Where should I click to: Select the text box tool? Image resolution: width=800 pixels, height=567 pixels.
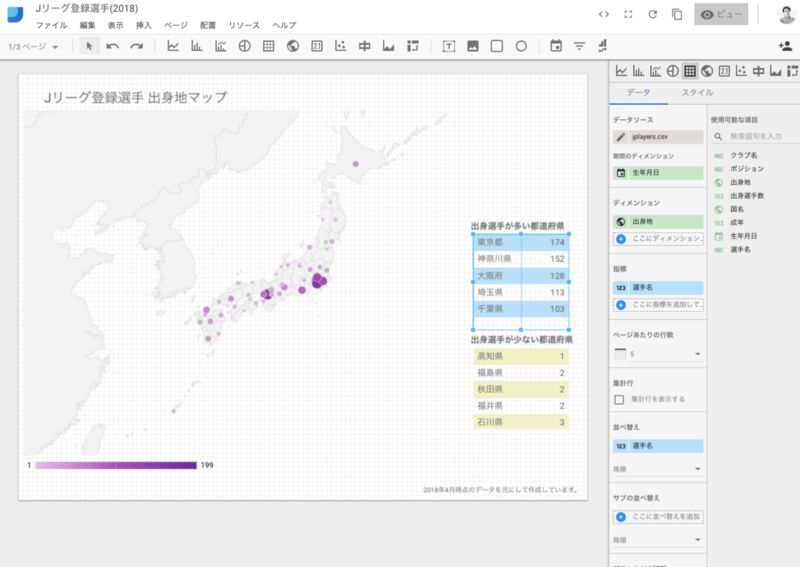448,46
